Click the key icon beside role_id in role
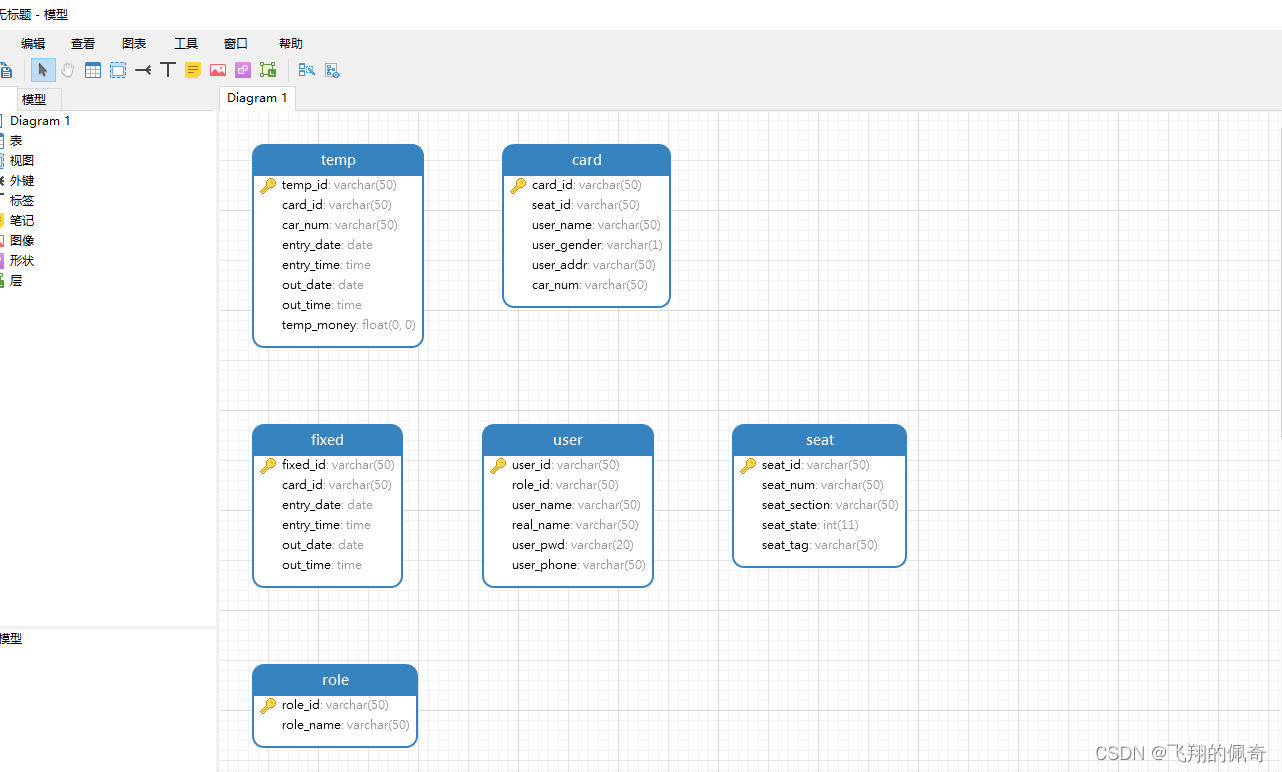 (x=268, y=705)
